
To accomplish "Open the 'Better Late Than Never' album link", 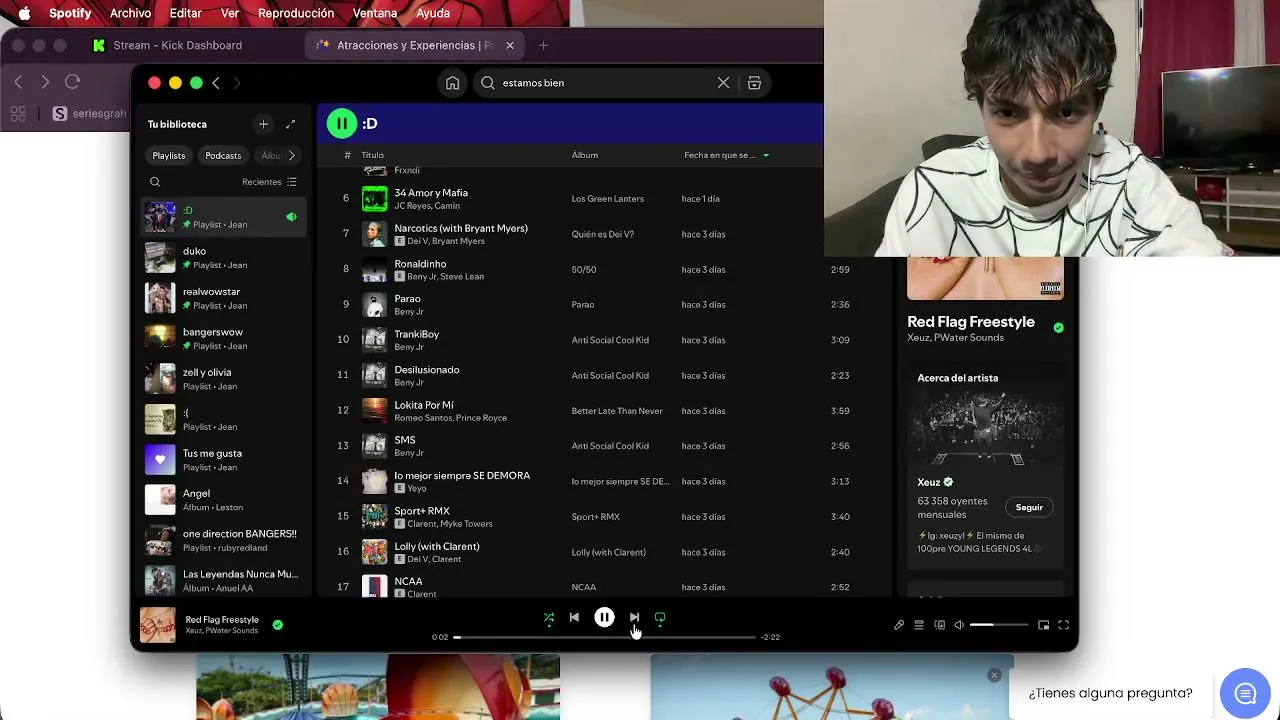I will click(617, 411).
